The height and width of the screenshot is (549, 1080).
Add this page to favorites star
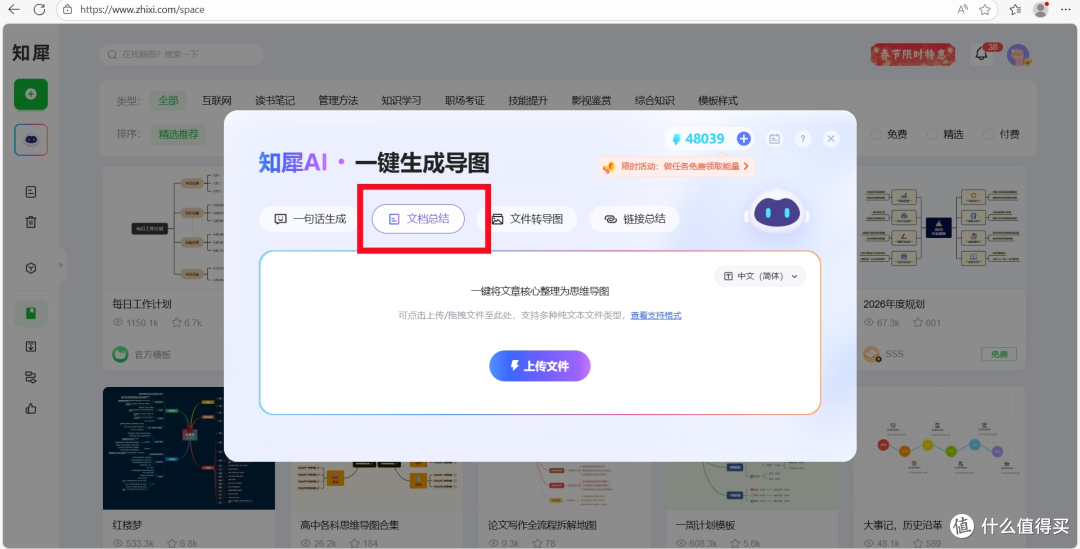(985, 10)
